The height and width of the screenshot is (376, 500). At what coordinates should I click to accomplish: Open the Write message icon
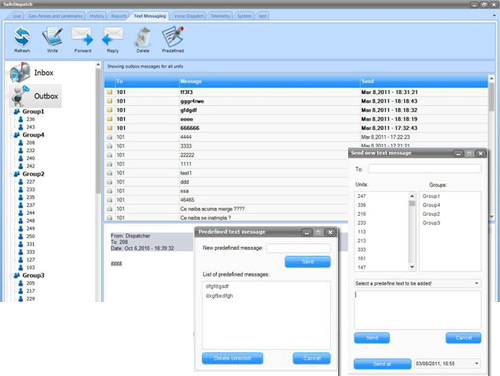(x=52, y=37)
